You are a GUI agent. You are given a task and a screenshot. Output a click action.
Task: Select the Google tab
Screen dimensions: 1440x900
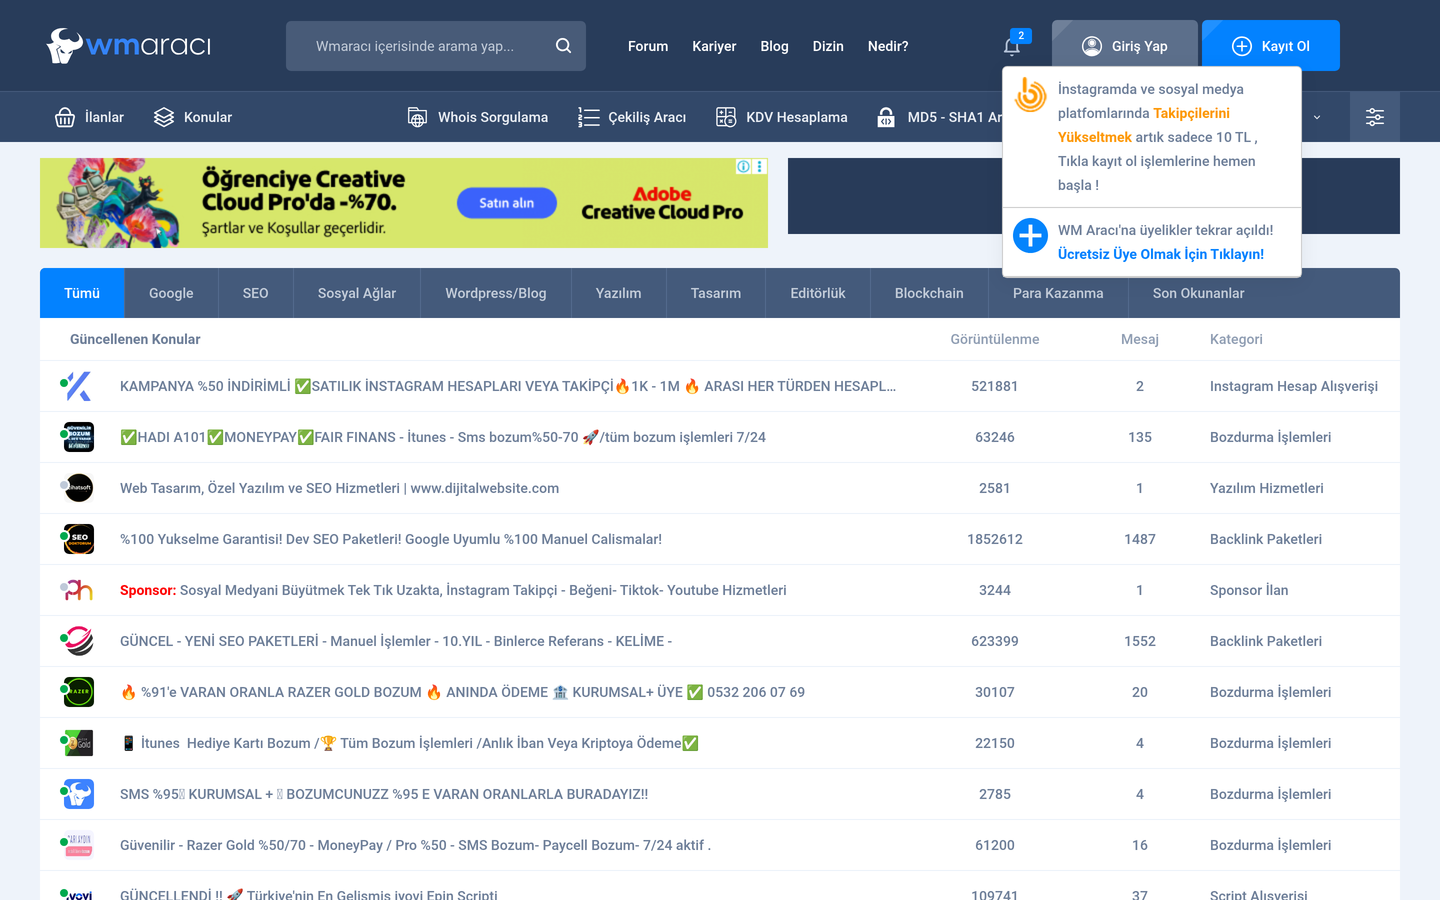coord(171,293)
